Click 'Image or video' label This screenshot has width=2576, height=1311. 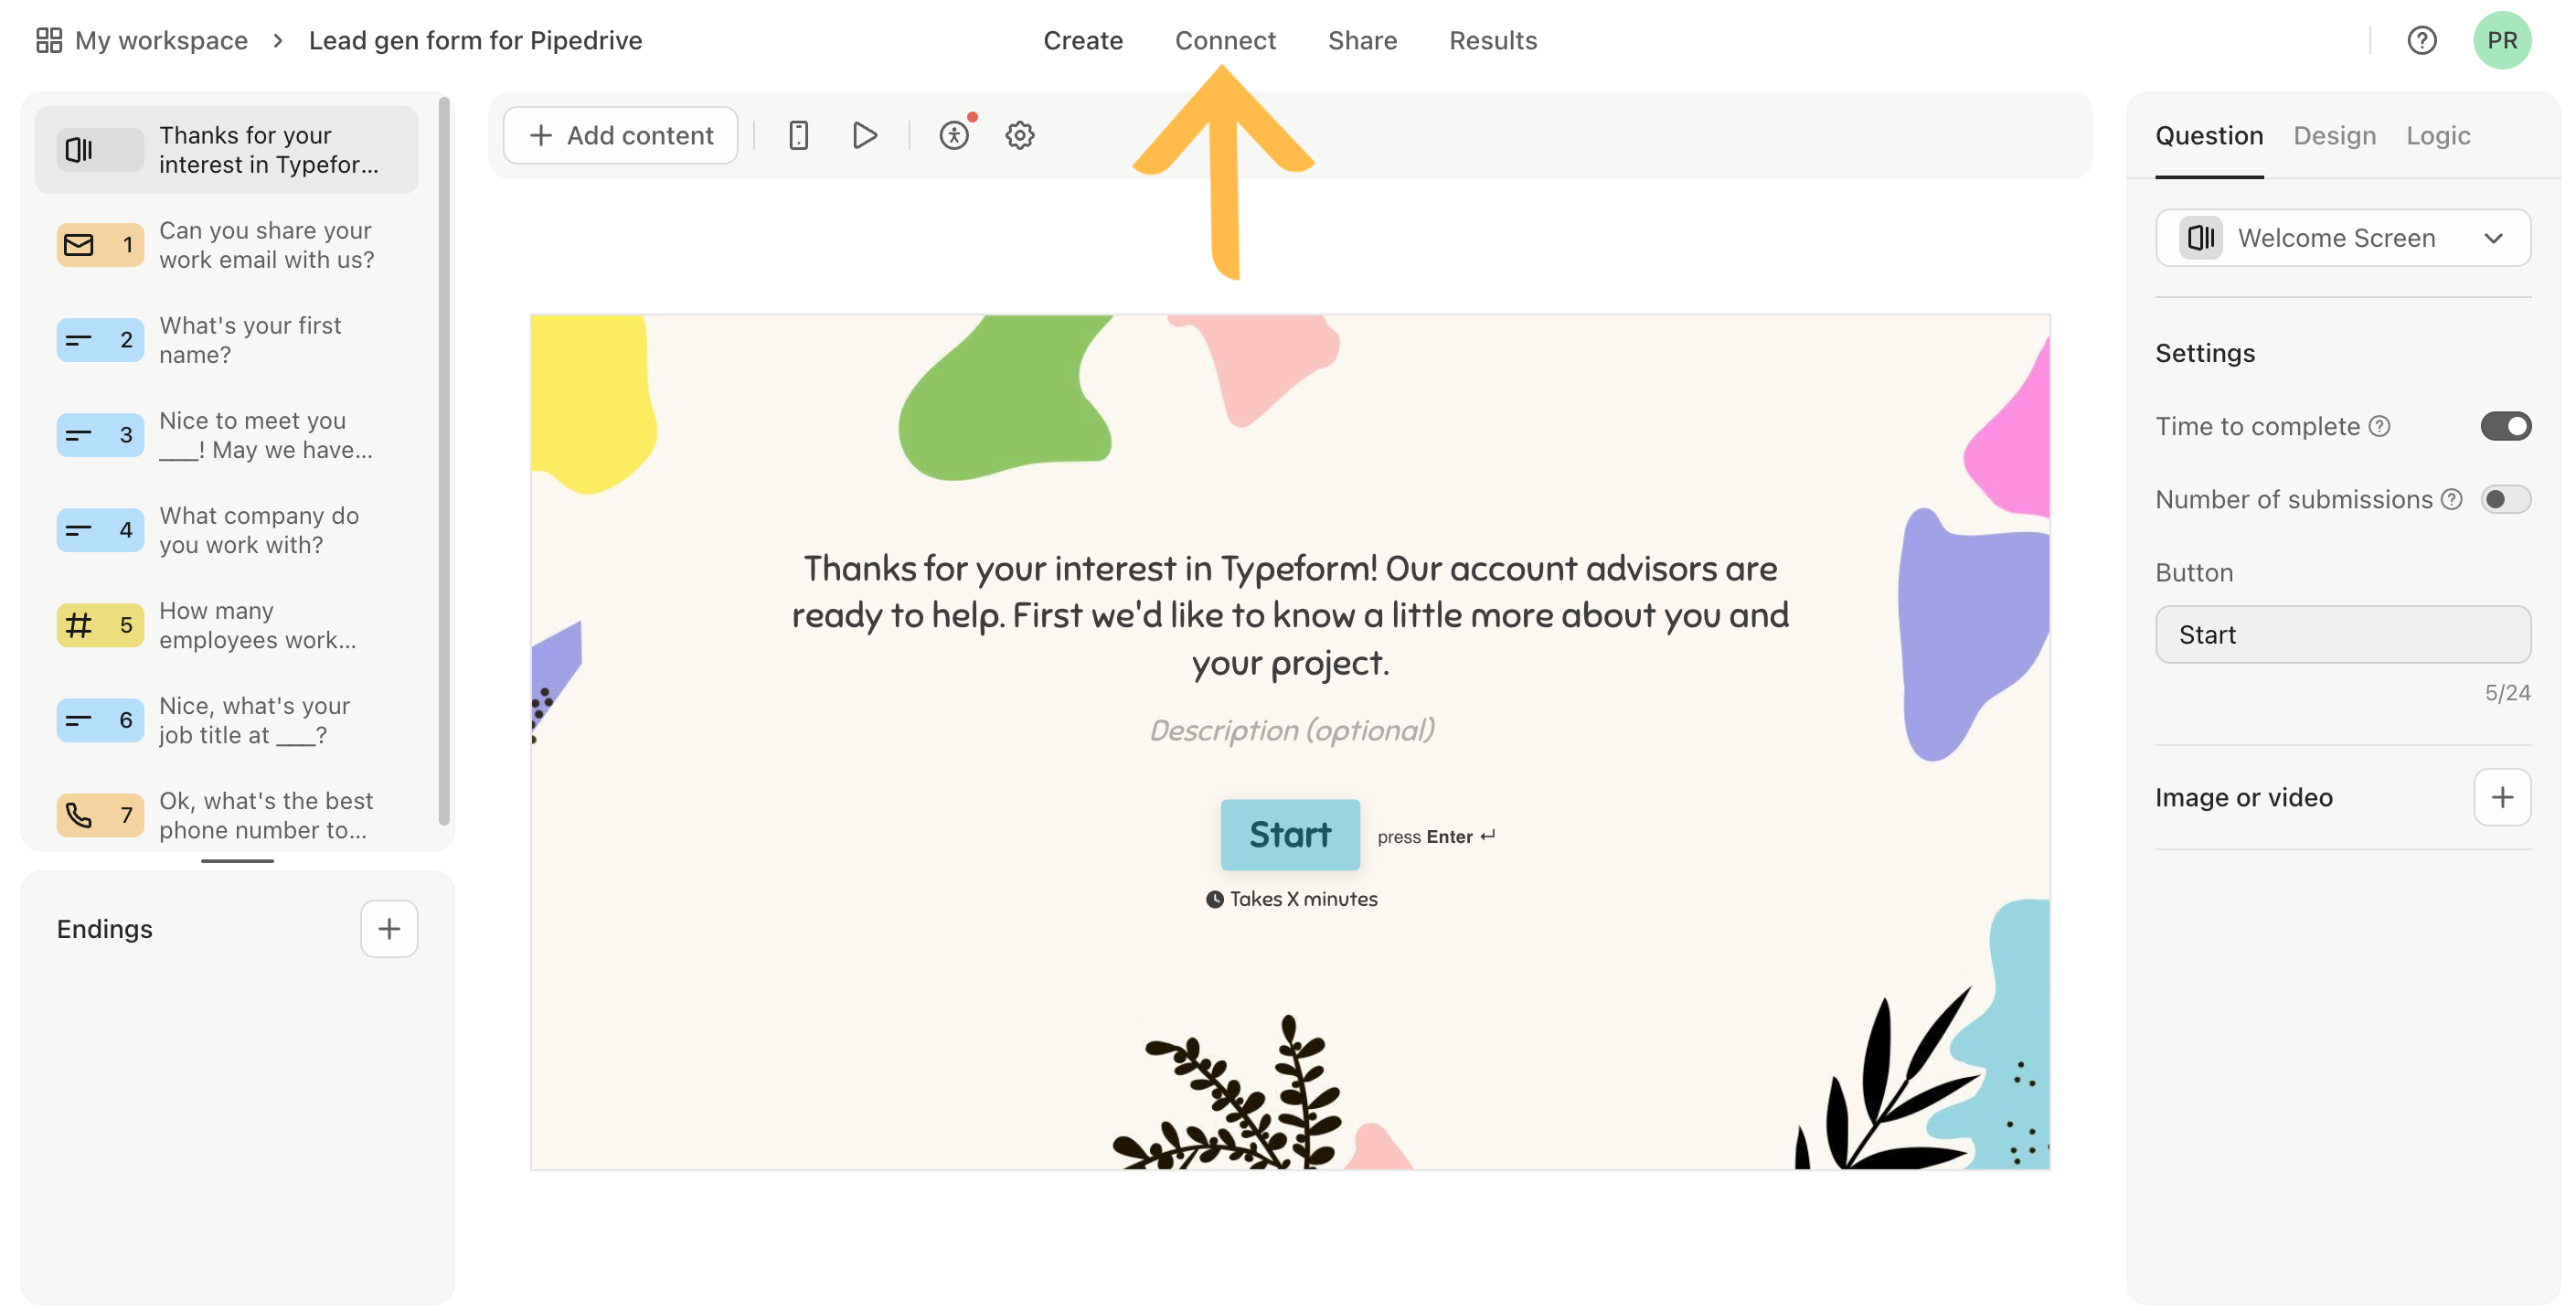click(2243, 797)
